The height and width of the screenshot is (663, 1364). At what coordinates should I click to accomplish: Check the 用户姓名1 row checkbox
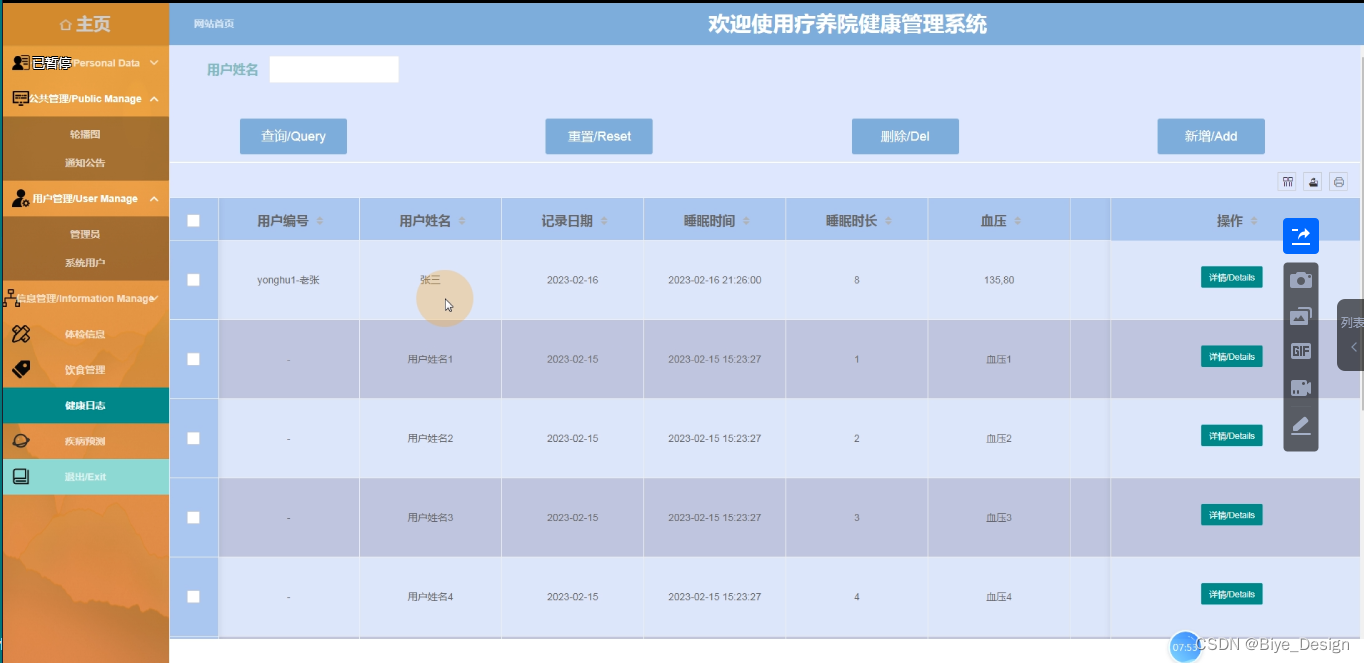(193, 359)
